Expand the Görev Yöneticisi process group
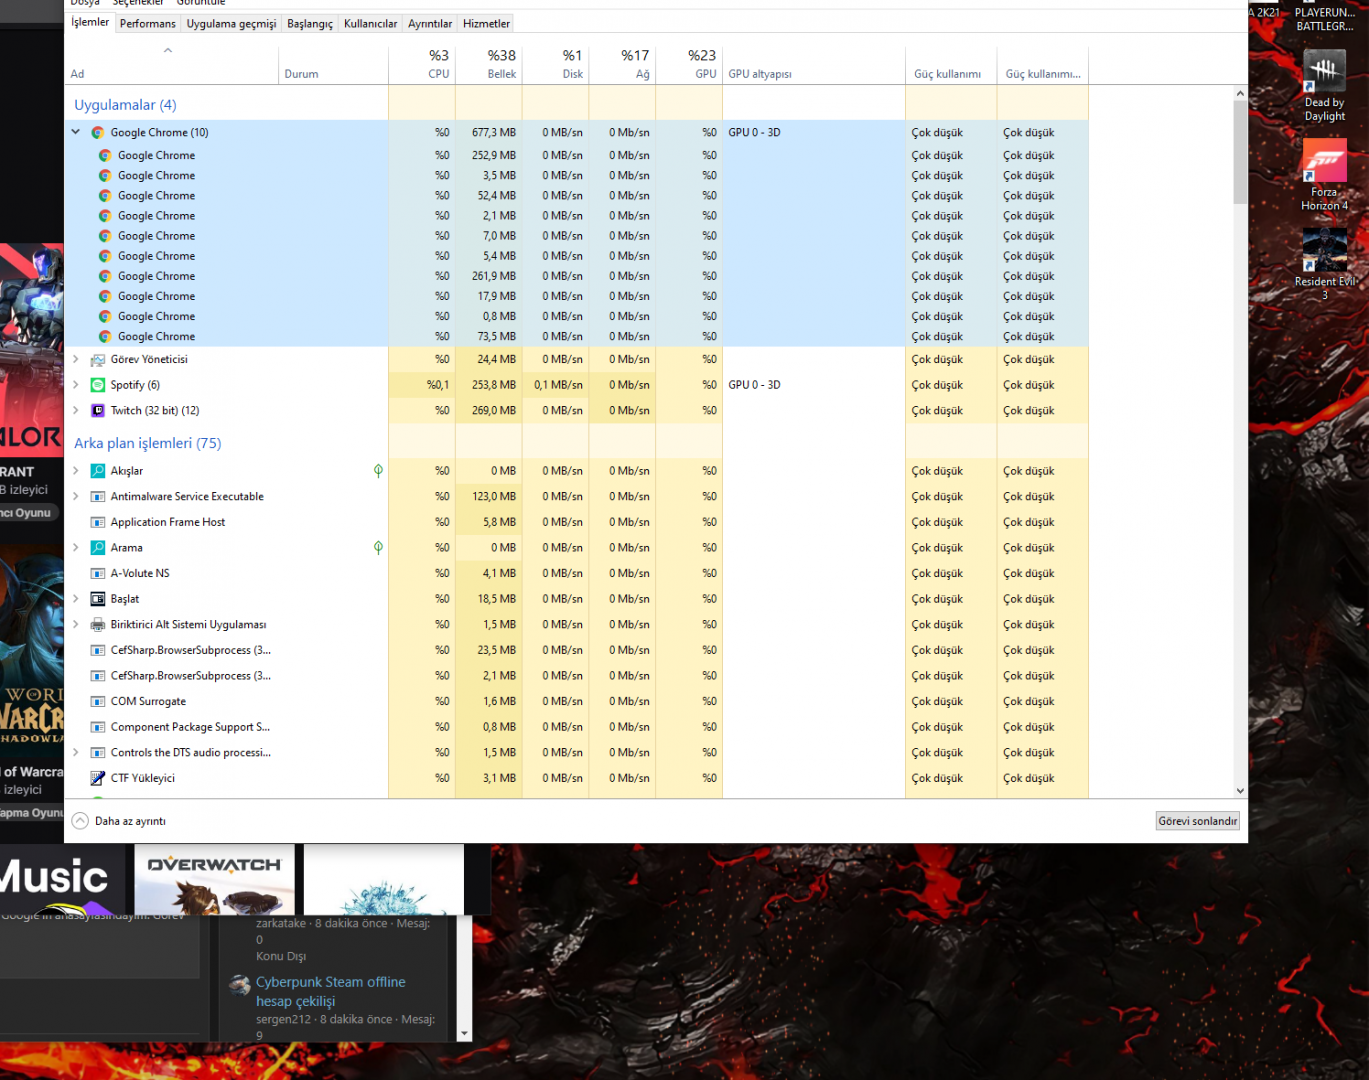 pyautogui.click(x=76, y=360)
